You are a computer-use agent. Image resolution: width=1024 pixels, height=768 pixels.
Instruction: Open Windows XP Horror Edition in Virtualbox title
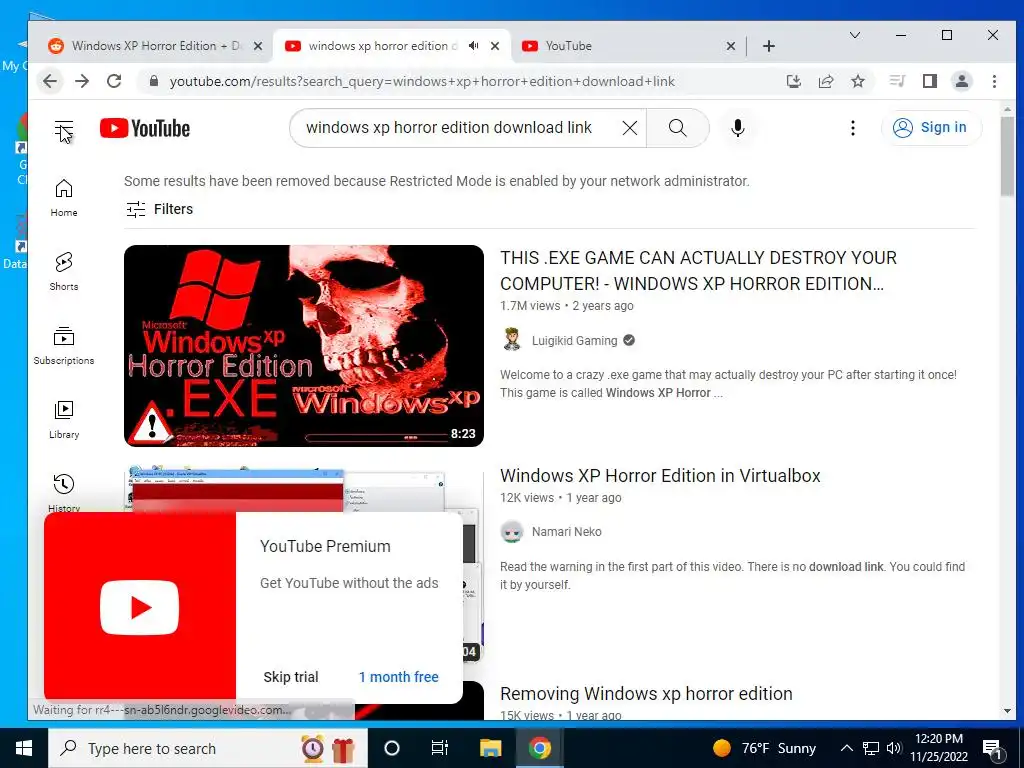click(660, 475)
